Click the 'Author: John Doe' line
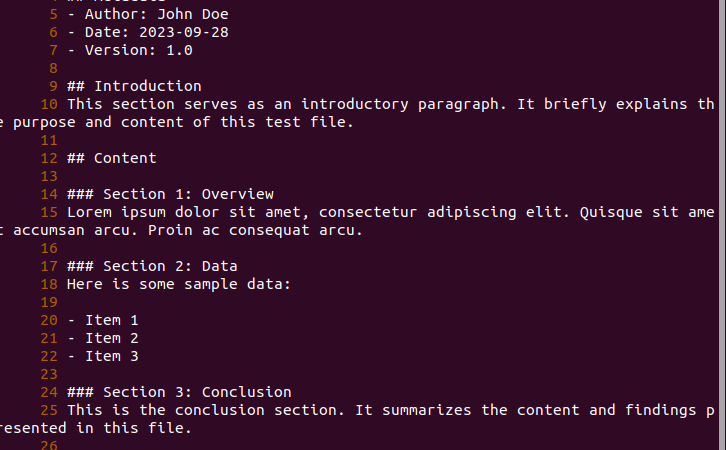This screenshot has width=726, height=450. 156,14
